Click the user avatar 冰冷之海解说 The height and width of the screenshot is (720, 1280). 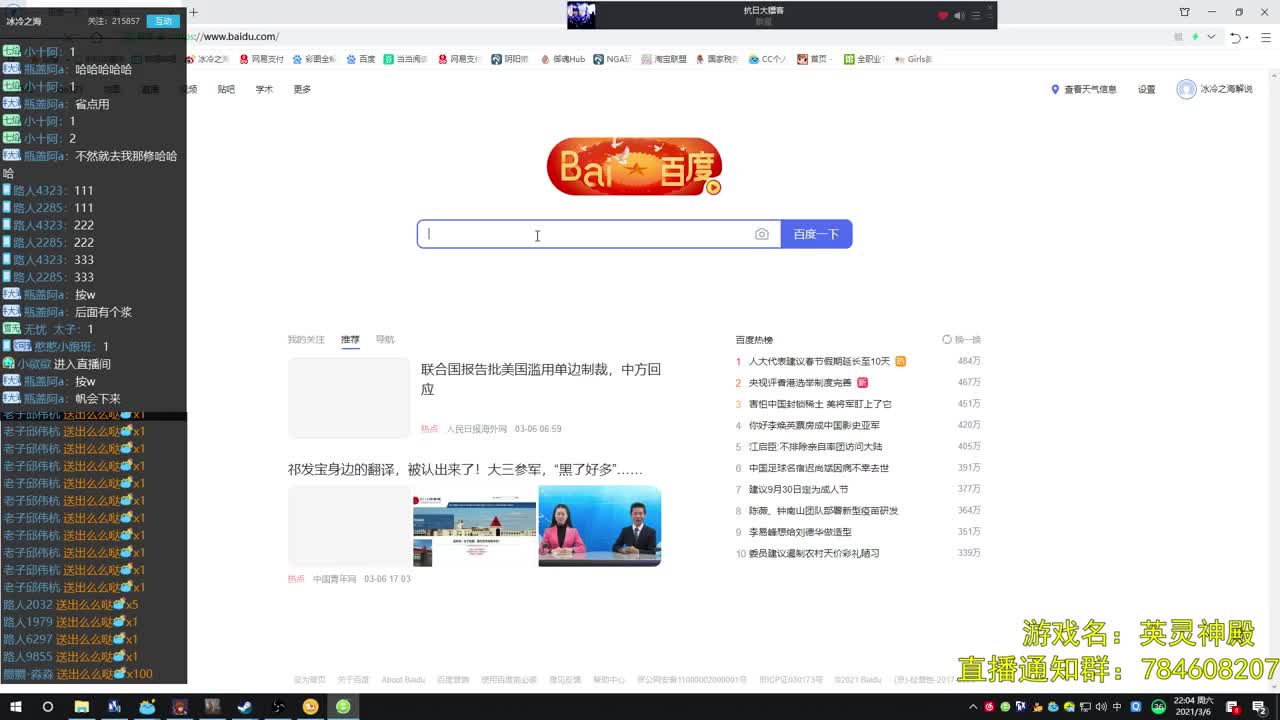(x=1186, y=89)
